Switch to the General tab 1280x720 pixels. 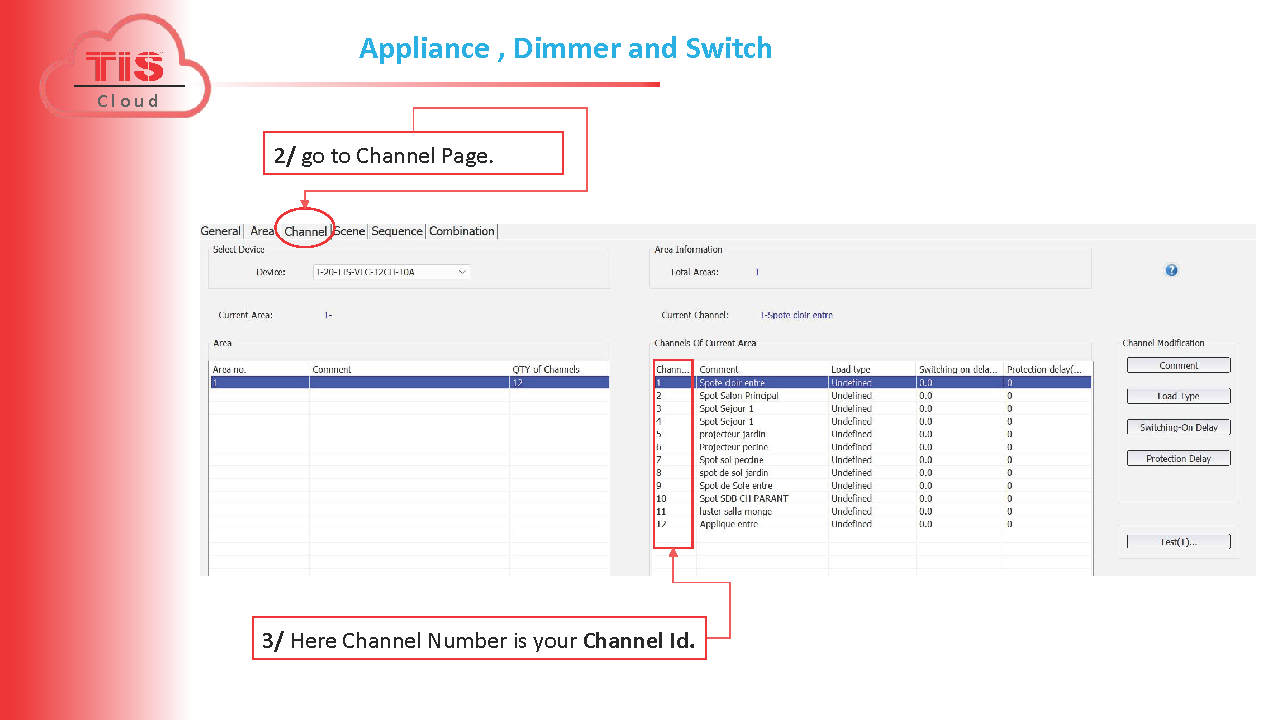point(220,231)
